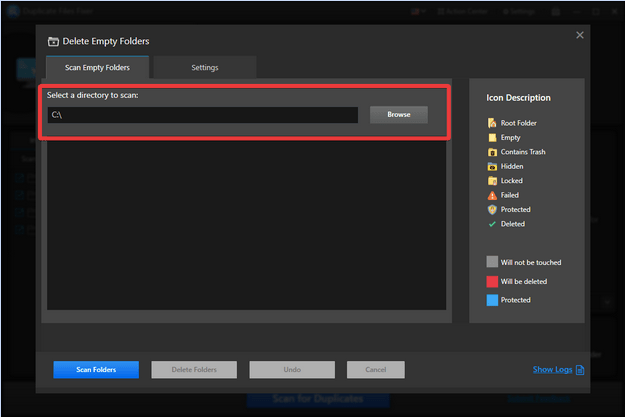Screen dimensions: 625x417
Task: Click the gray Will not be touched swatch
Action: (492, 262)
